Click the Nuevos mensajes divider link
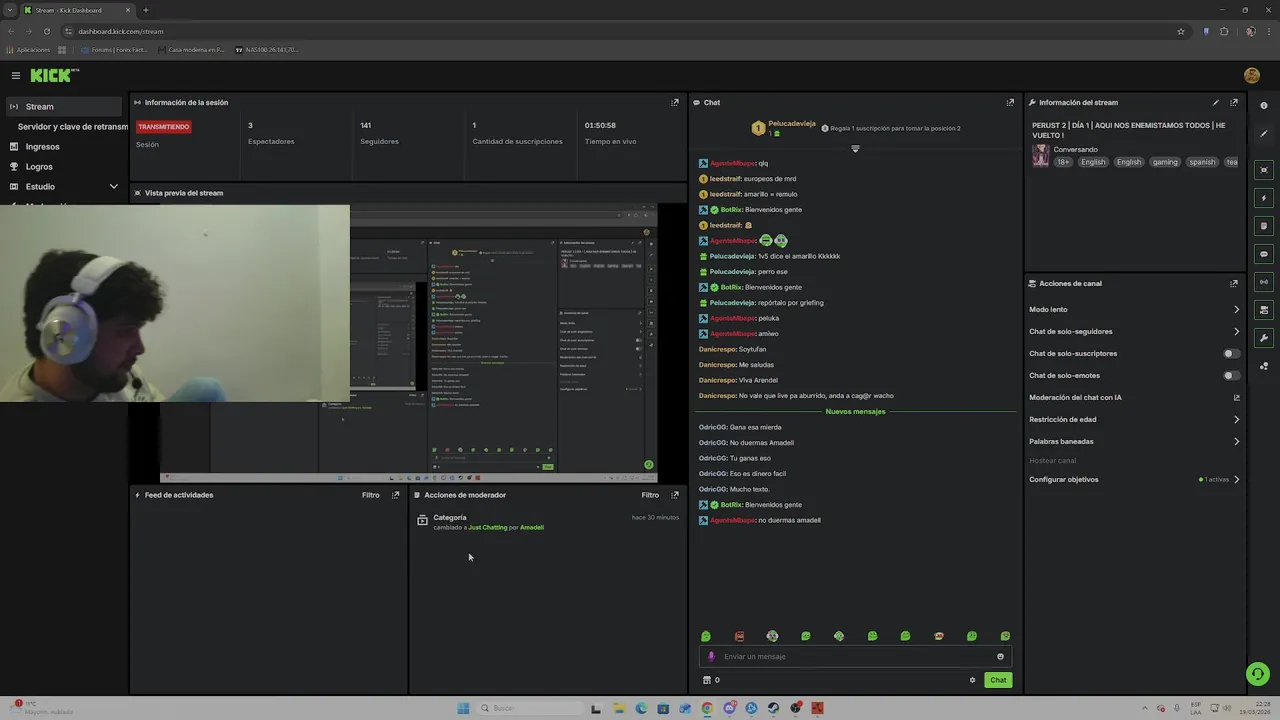 point(855,411)
